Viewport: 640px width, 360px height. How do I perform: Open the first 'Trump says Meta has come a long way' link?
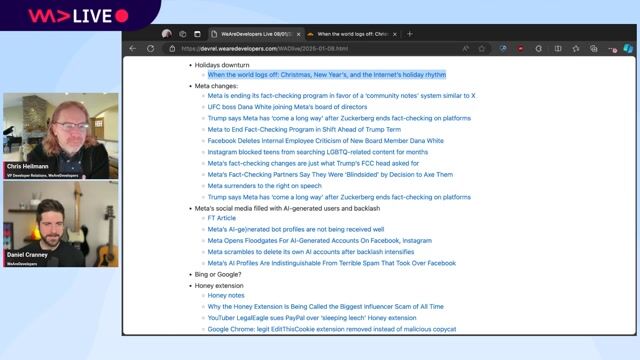point(339,118)
